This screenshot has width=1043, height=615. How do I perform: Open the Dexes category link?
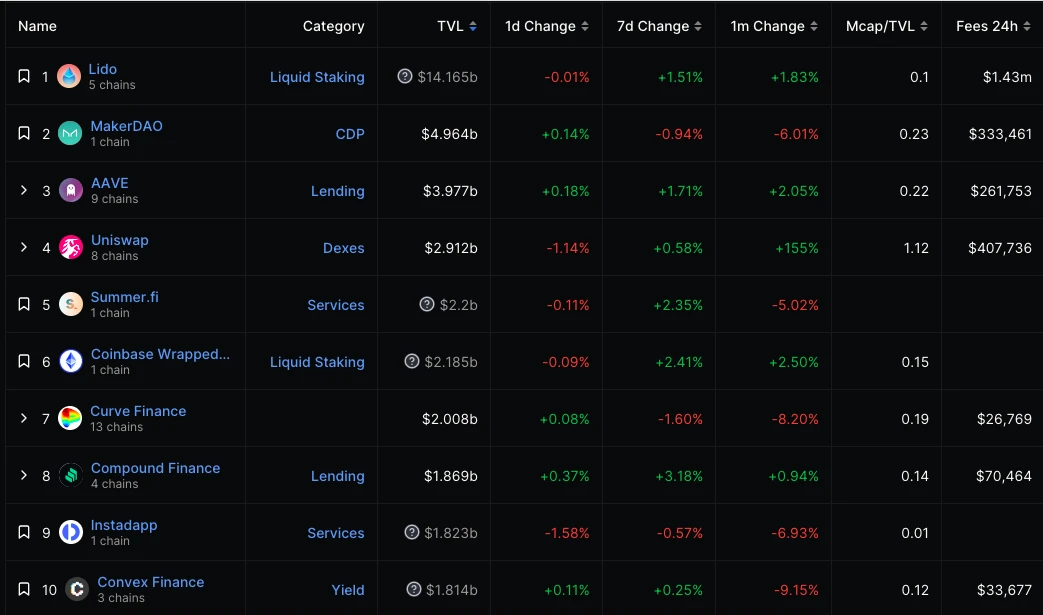coord(343,248)
